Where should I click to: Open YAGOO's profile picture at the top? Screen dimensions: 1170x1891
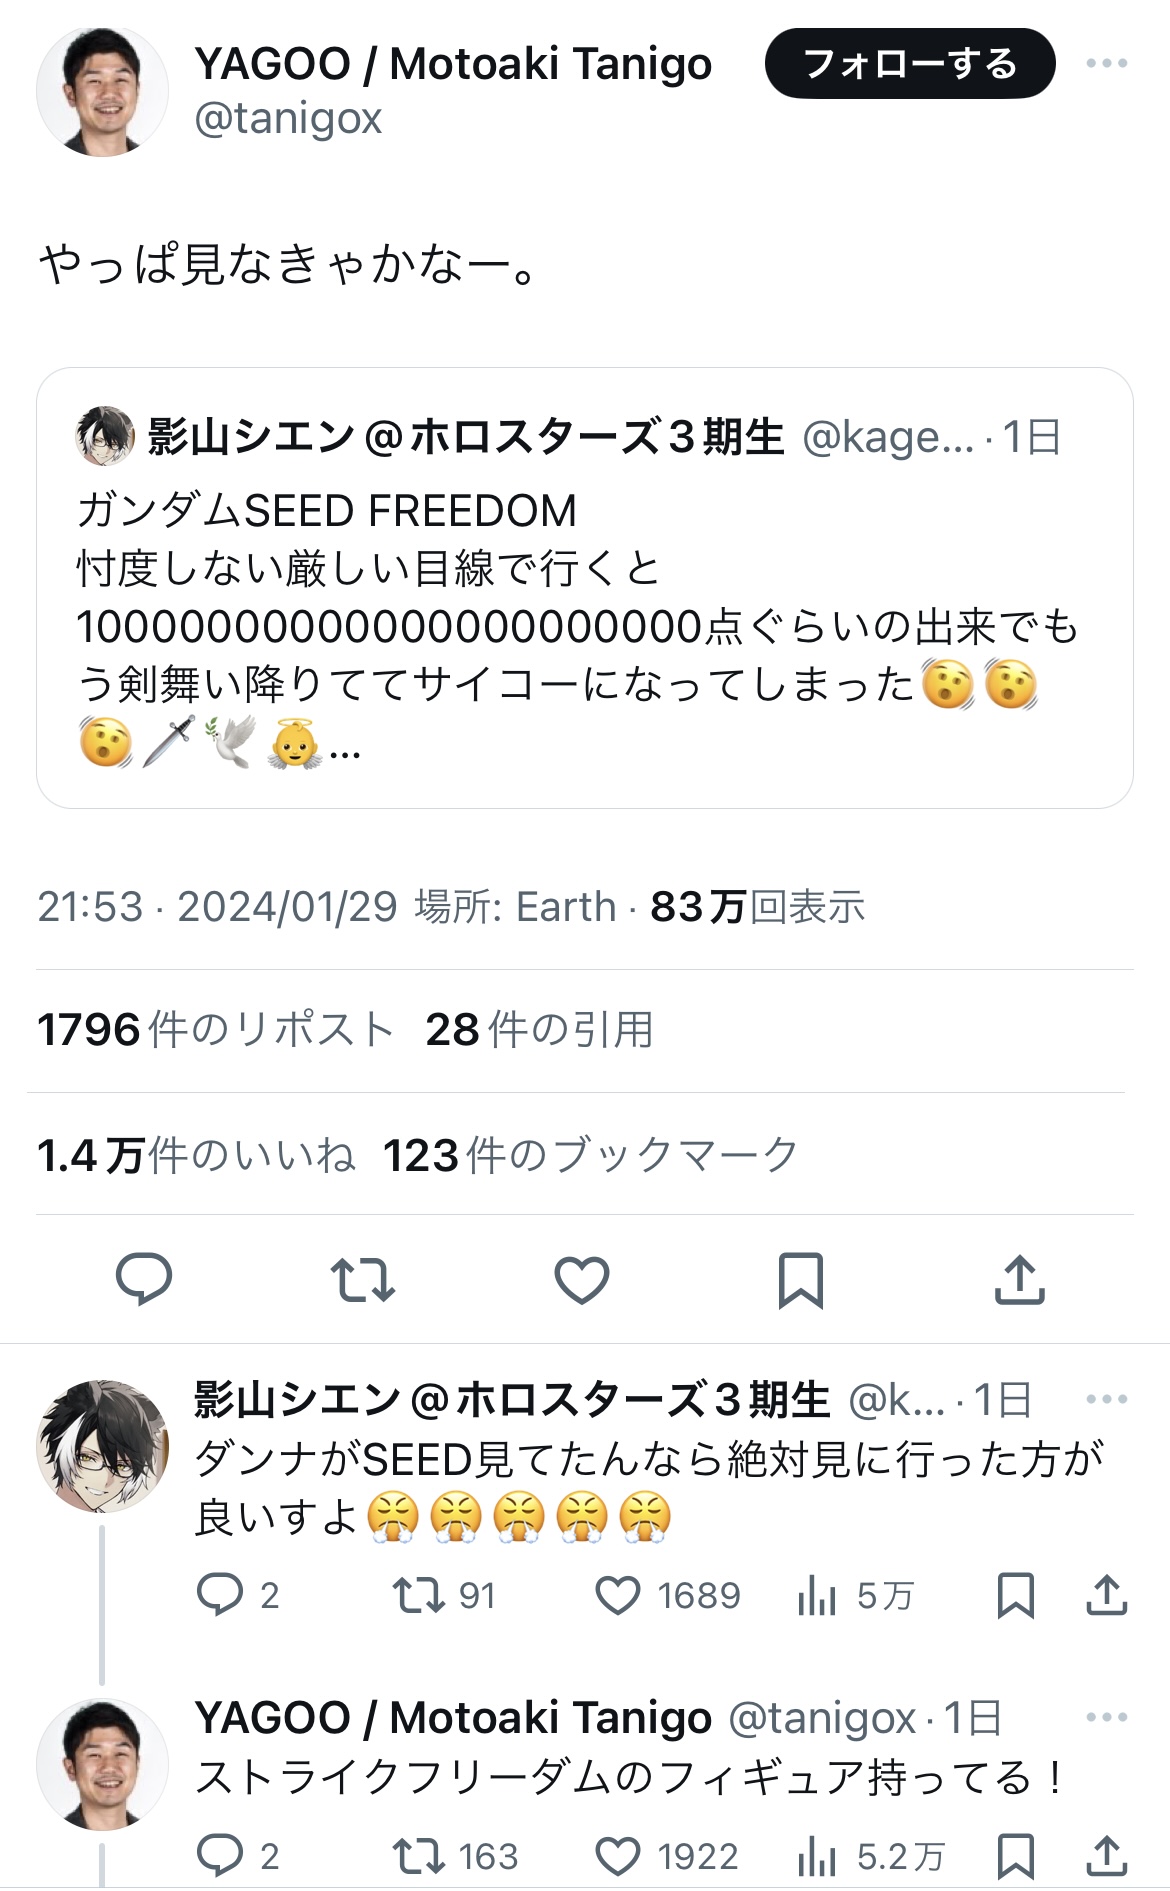[102, 92]
